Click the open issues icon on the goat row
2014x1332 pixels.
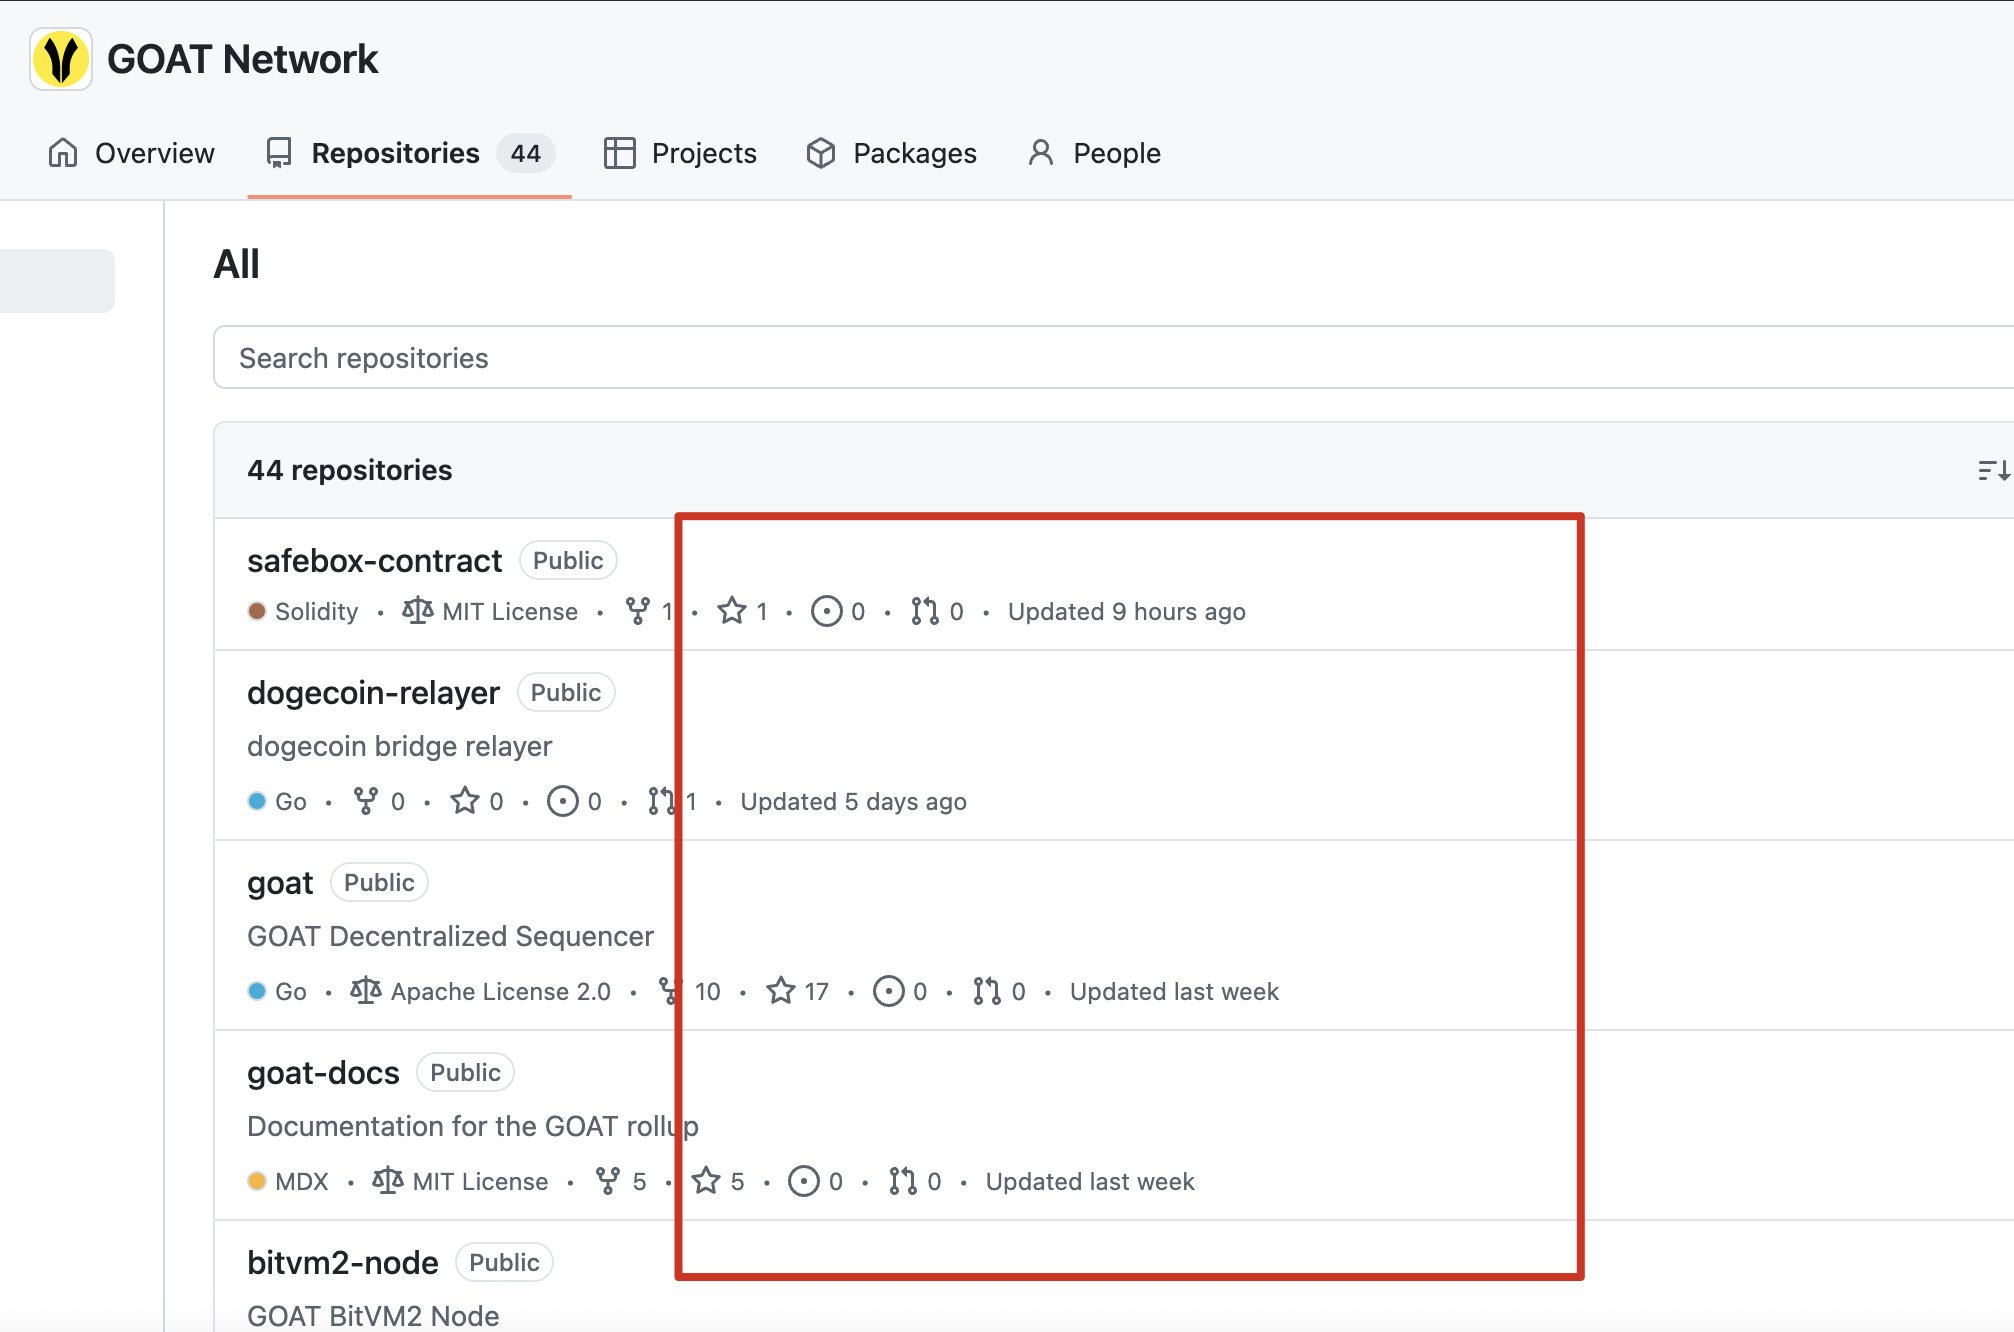pos(888,991)
